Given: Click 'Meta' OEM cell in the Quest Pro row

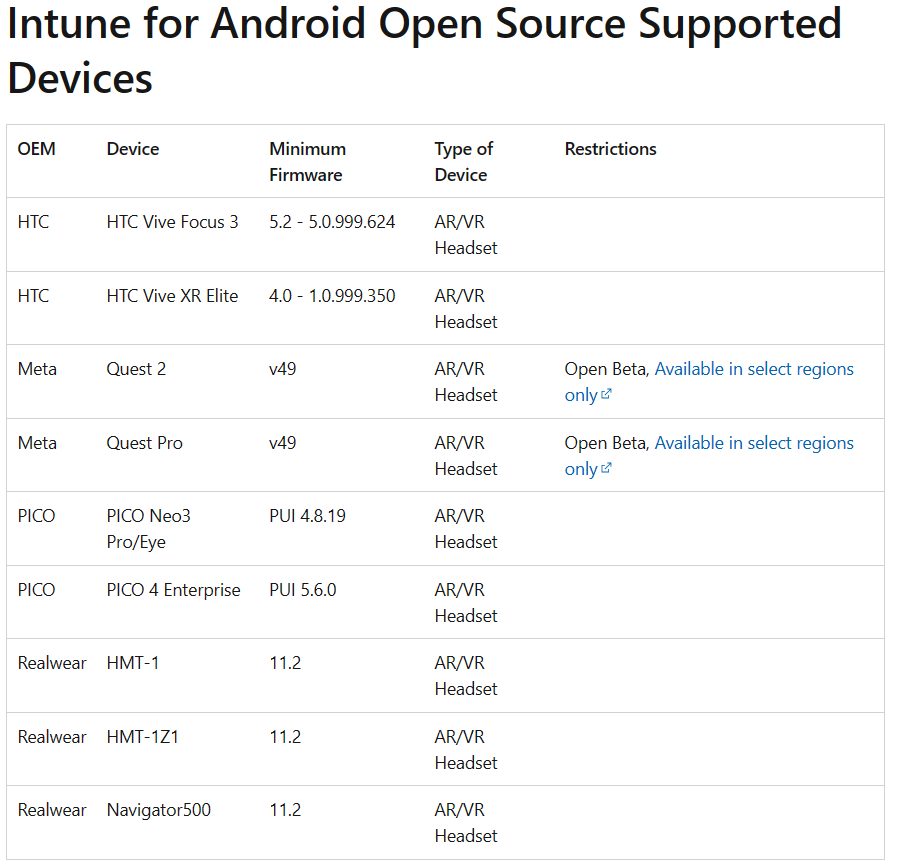Looking at the screenshot, I should point(37,443).
